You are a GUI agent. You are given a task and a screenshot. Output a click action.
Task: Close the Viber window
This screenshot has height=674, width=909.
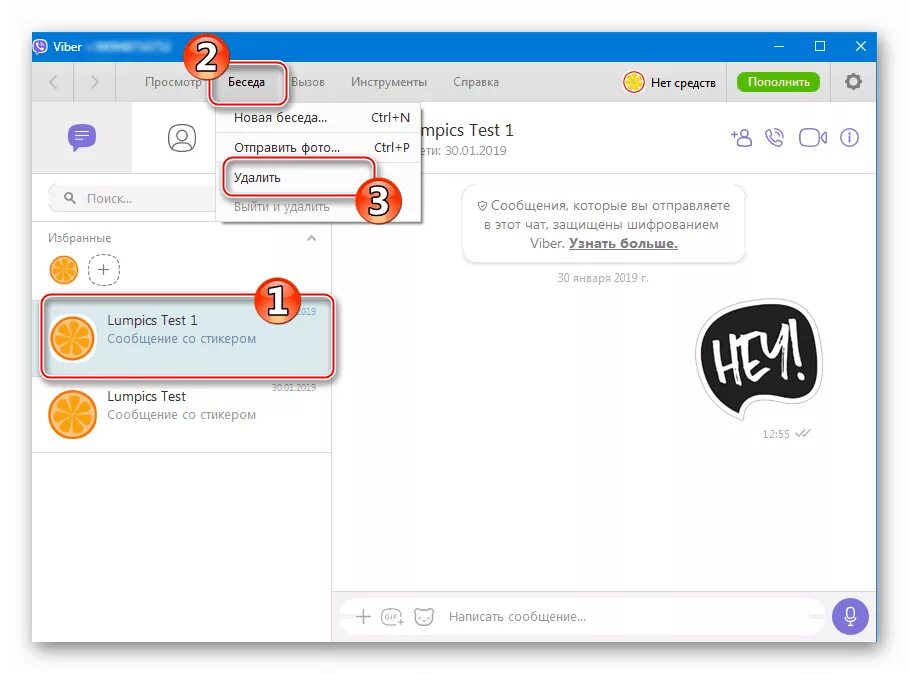coord(860,46)
